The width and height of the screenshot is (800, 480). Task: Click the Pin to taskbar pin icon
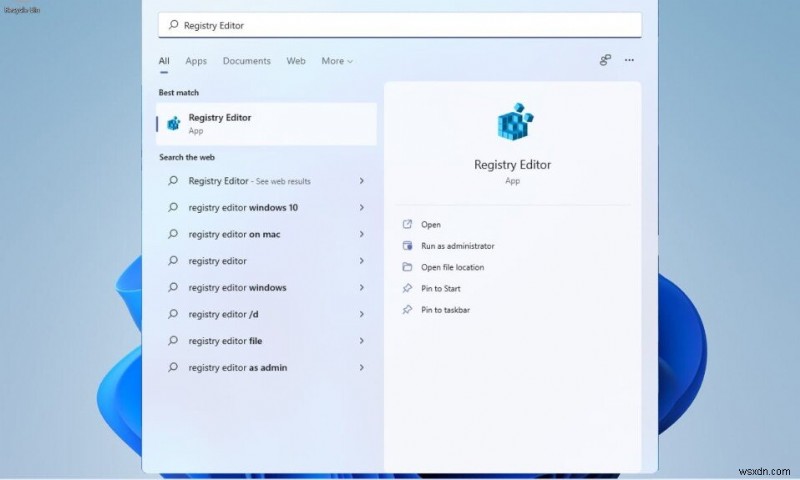point(407,310)
